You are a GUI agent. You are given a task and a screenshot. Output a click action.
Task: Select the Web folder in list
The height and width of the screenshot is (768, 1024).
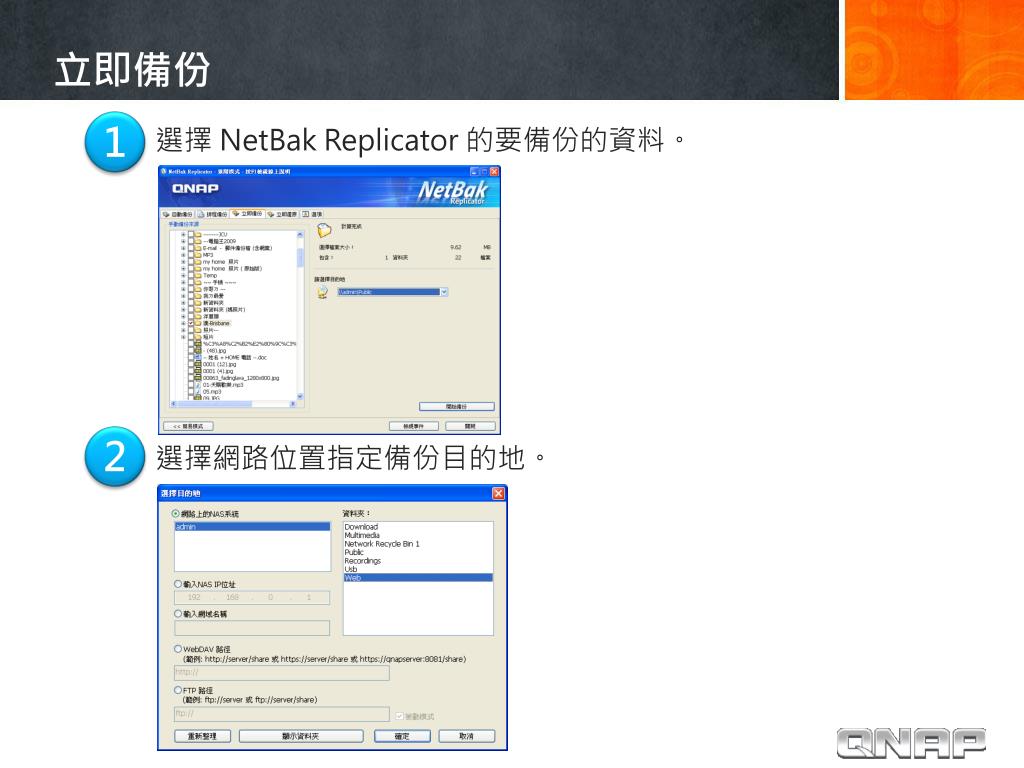[x=418, y=577]
